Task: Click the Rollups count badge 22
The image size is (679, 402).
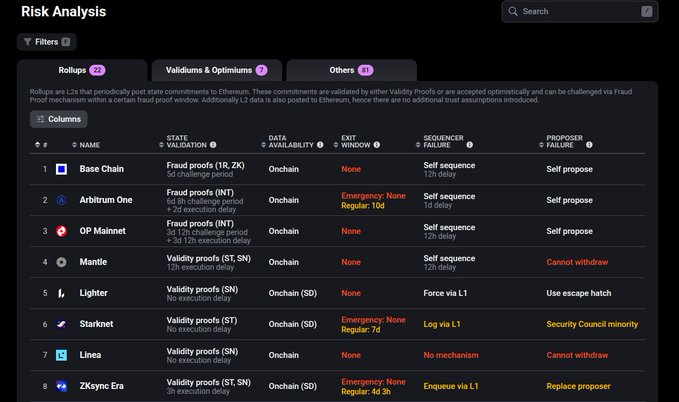Action: (97, 70)
